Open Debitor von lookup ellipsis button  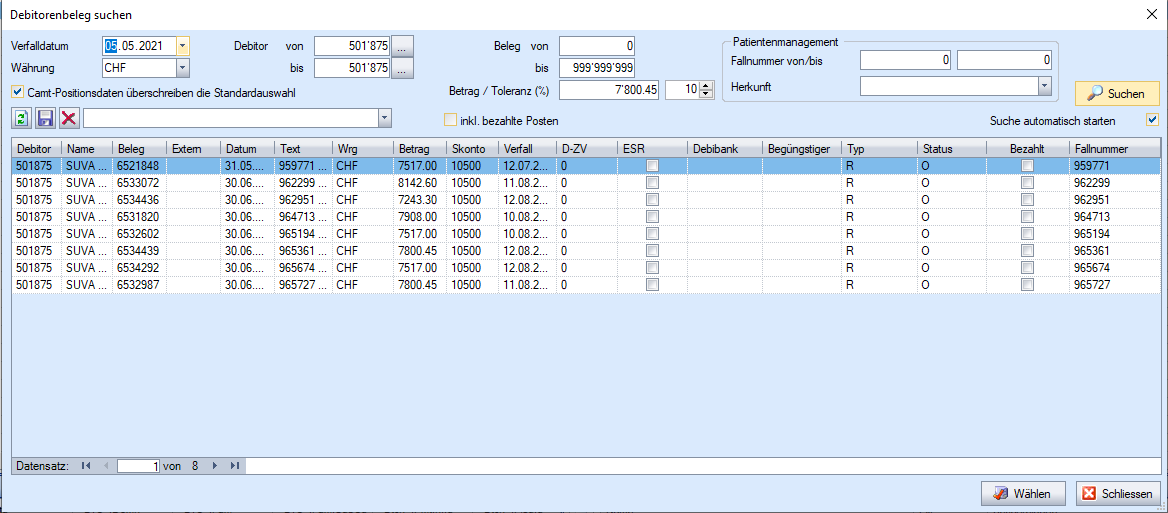pyautogui.click(x=402, y=46)
